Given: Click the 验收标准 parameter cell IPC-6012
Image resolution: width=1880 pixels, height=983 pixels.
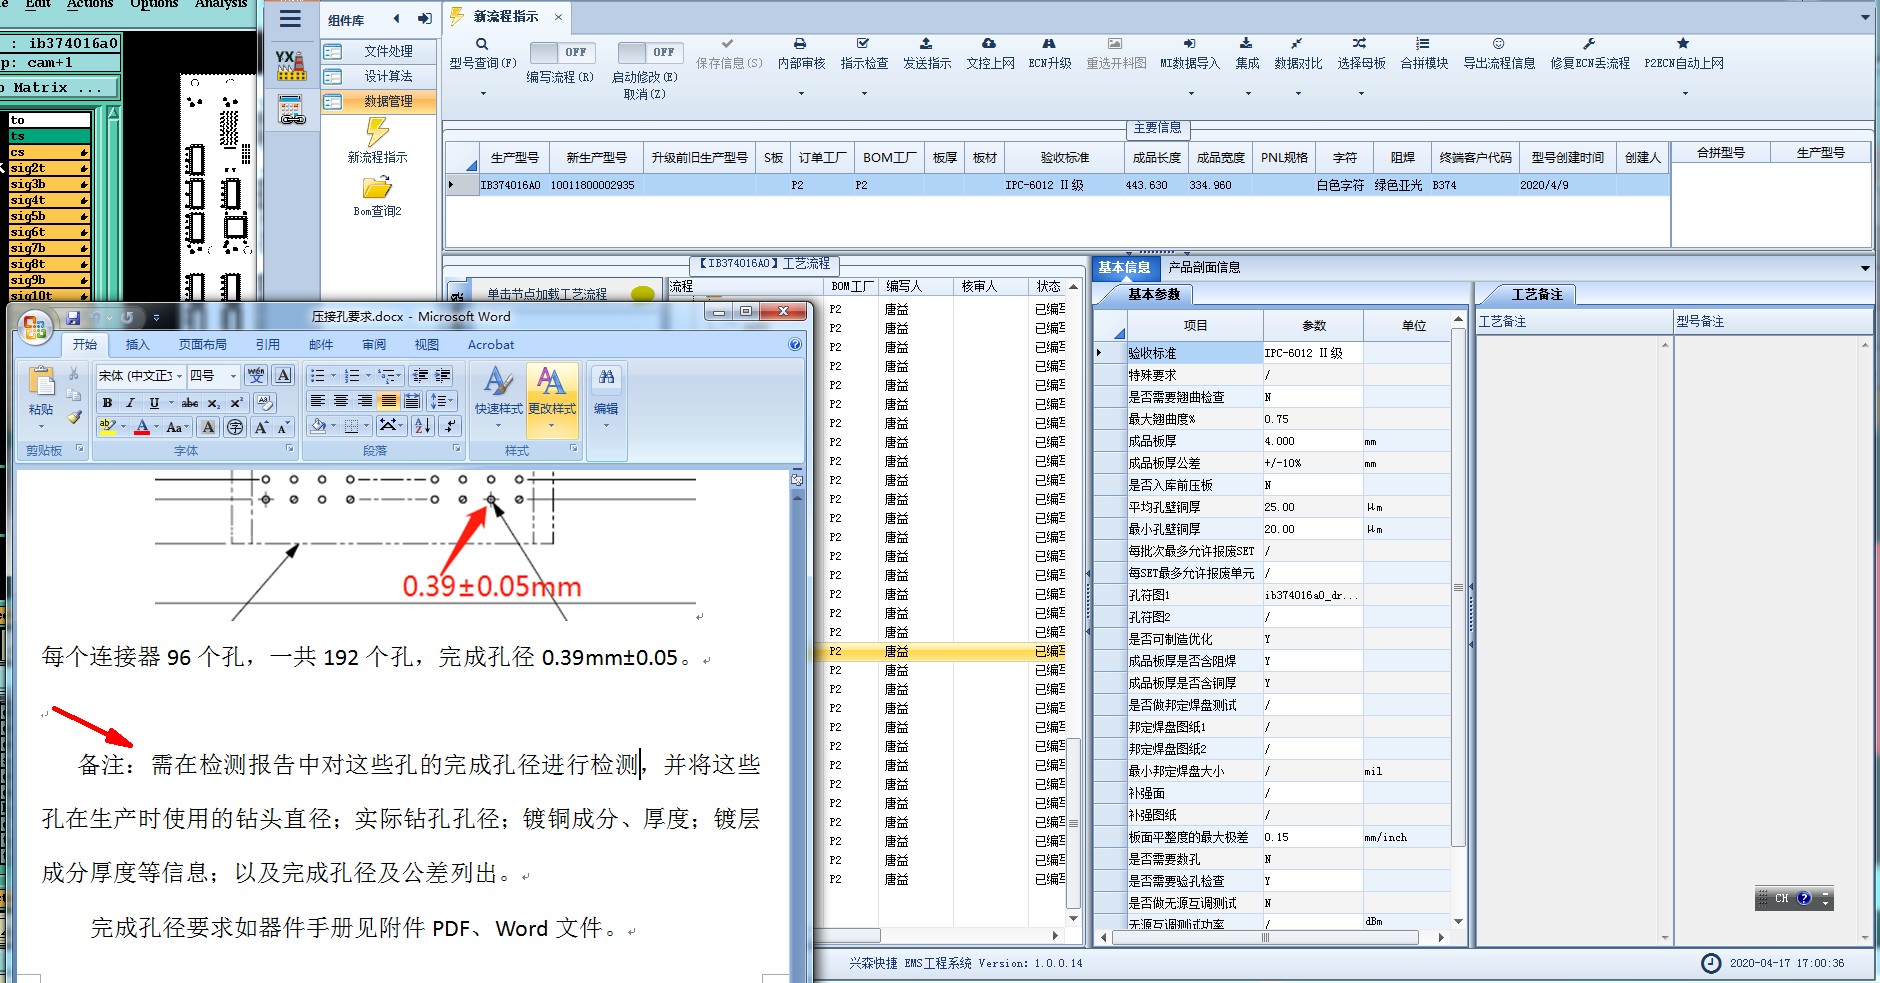Looking at the screenshot, I should 1312,353.
